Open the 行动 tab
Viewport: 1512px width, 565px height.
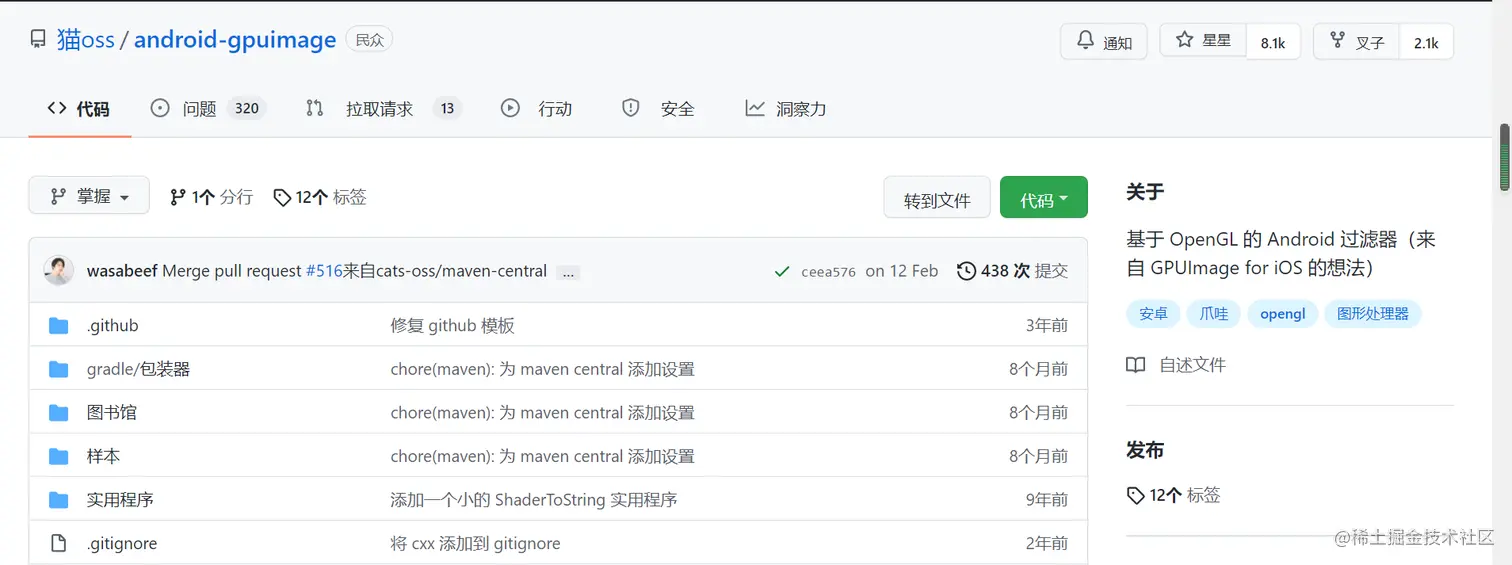(x=537, y=108)
